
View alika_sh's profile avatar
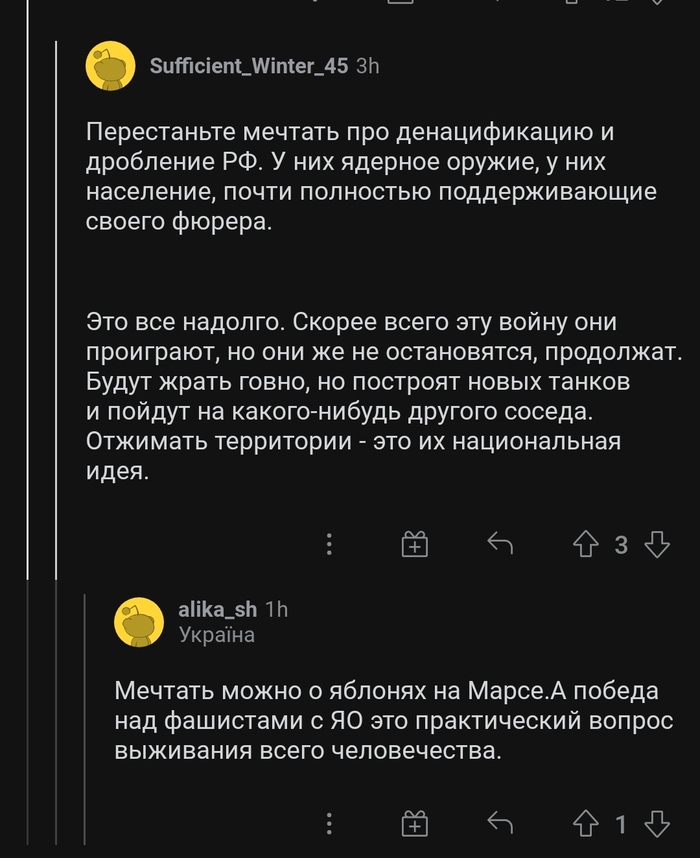[x=139, y=621]
